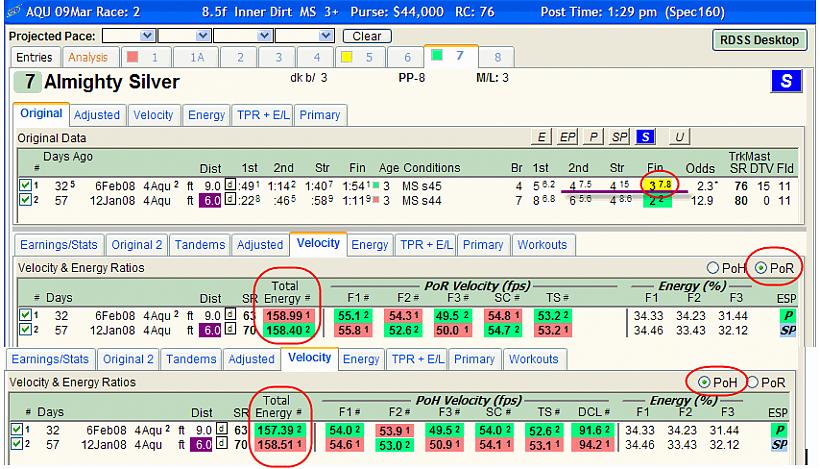
Task: Open the TPR + E/L tab in top panel
Action: click(x=263, y=115)
